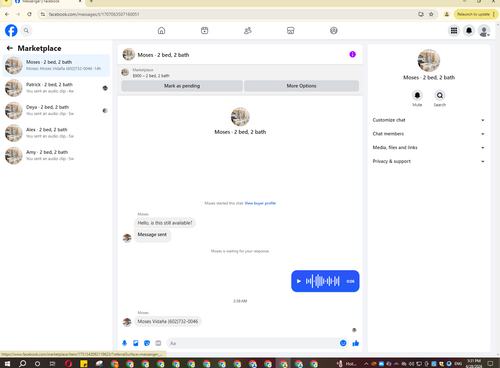This screenshot has height=368, width=500.
Task: Open the Facebook logo home link
Action: pyautogui.click(x=11, y=31)
